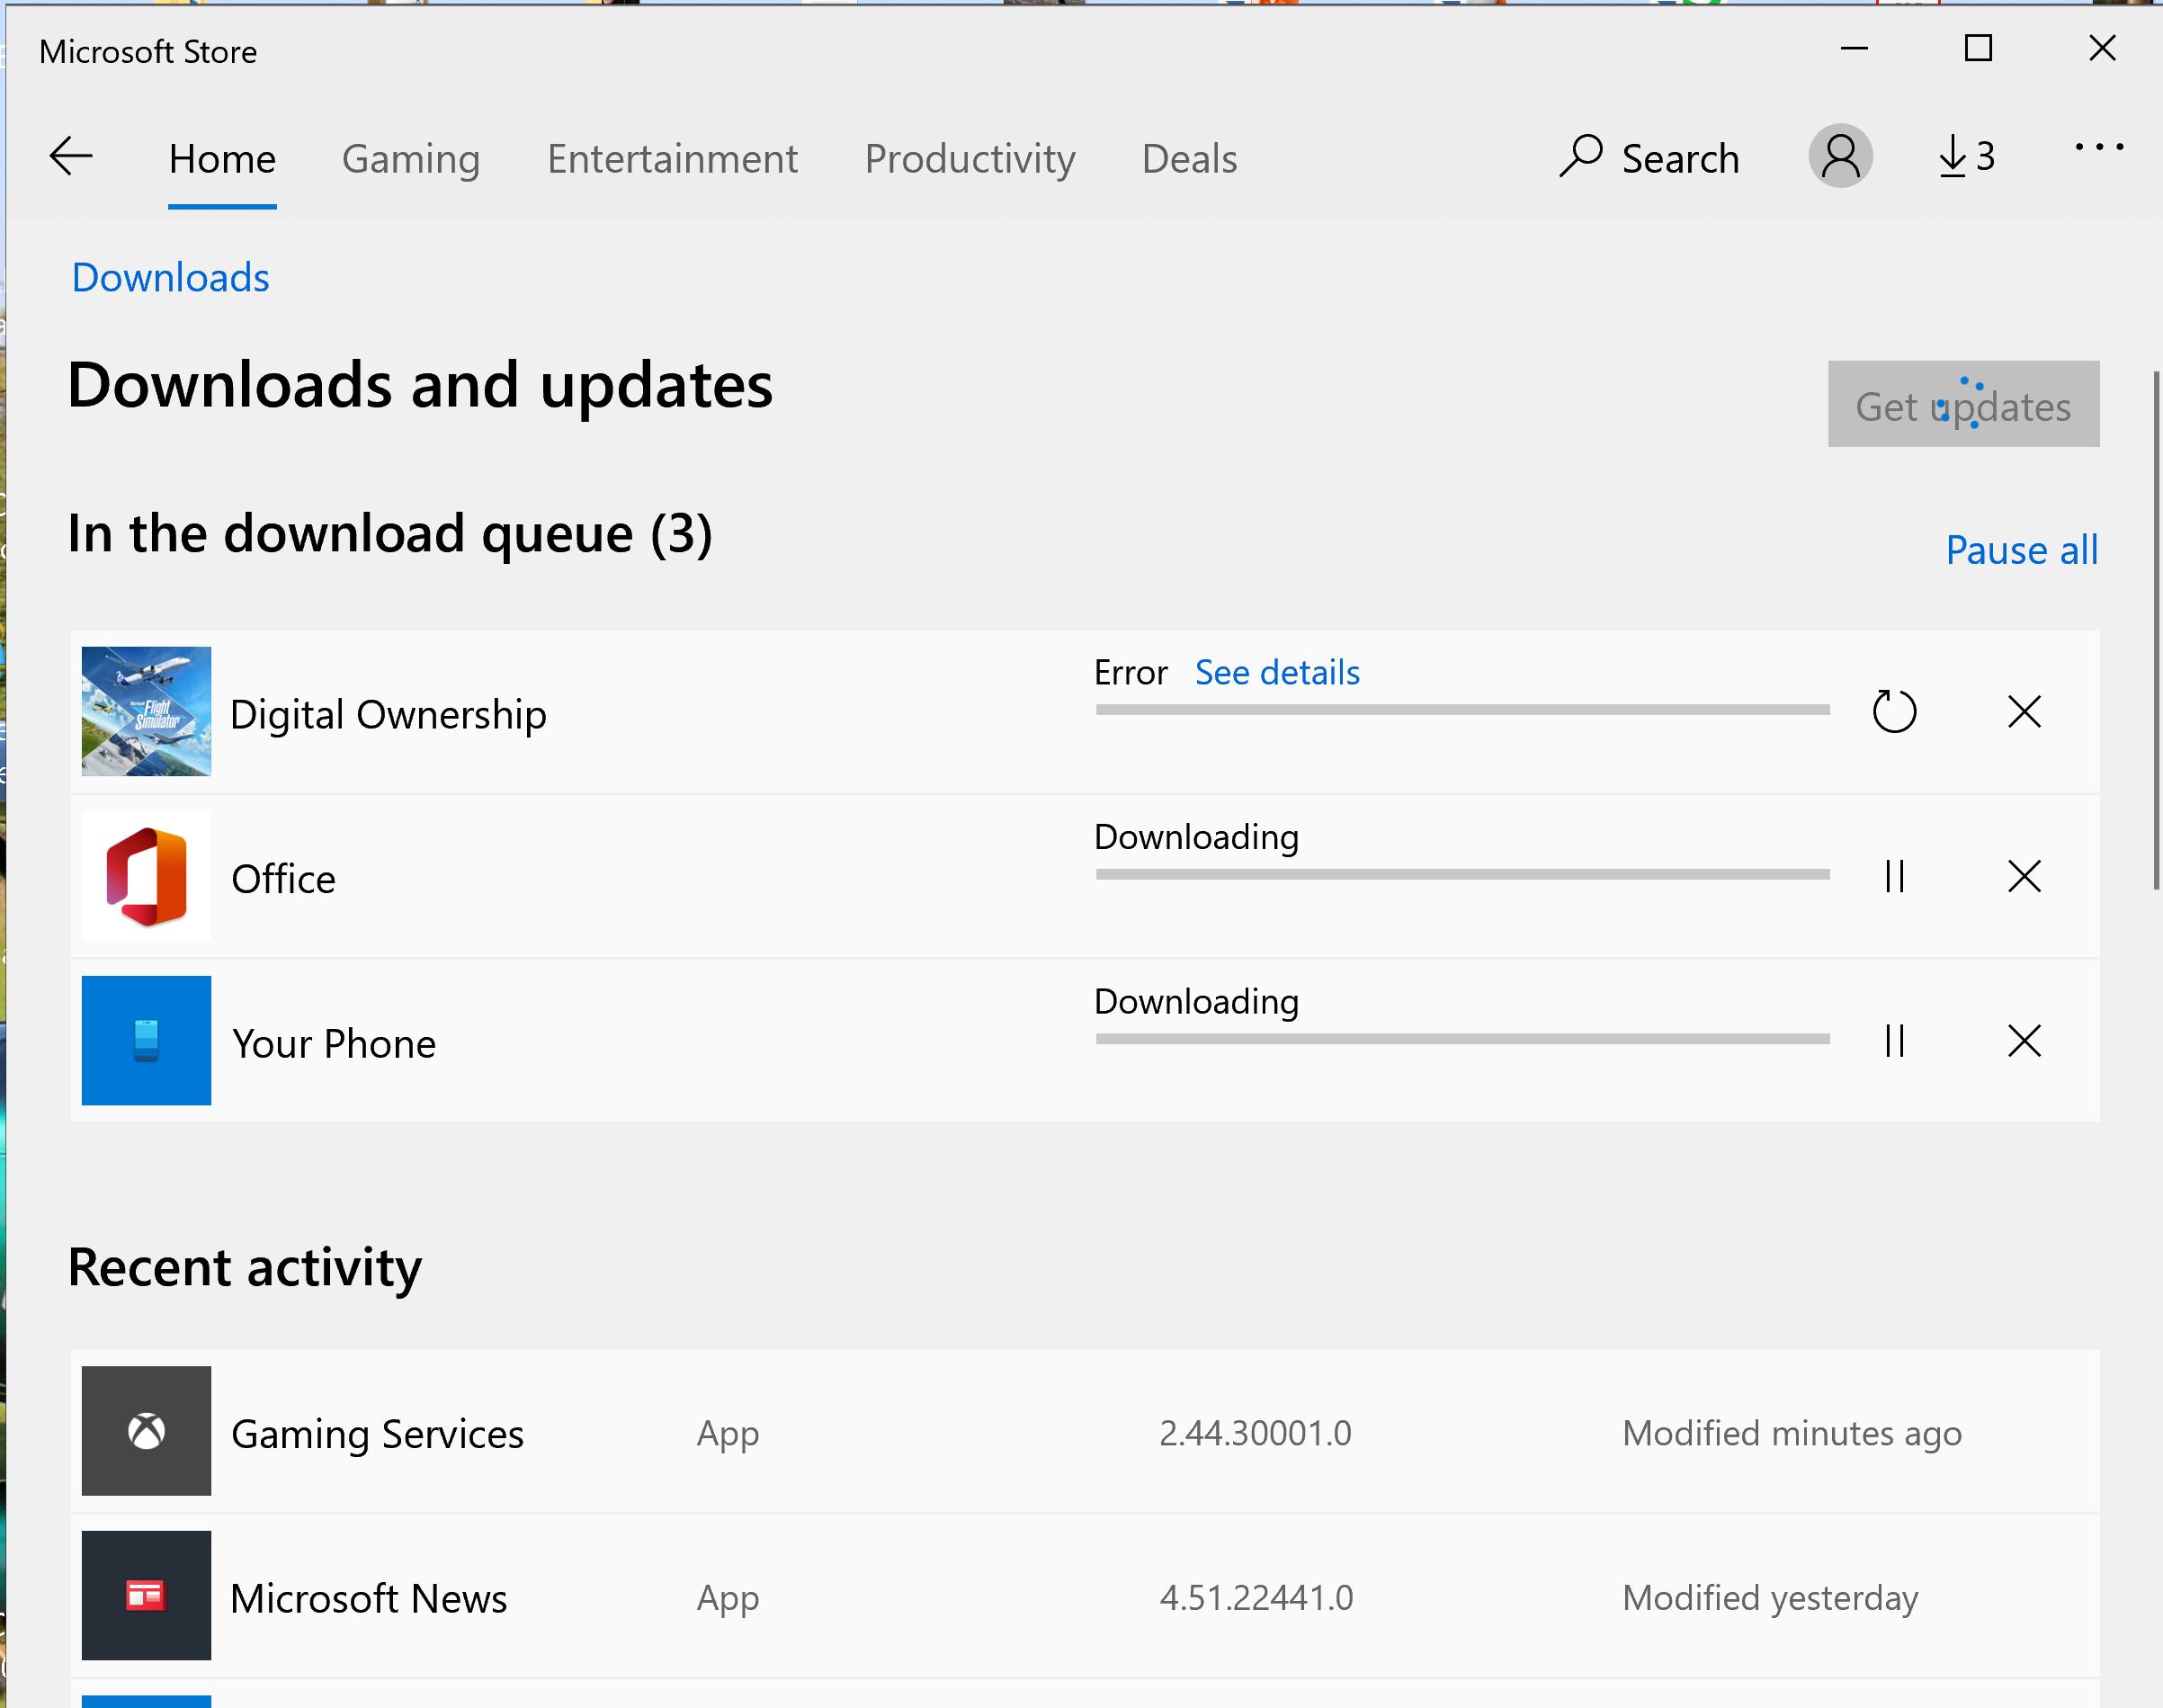2163x1708 pixels.
Task: Click the Search magnifier button
Action: pos(1649,157)
